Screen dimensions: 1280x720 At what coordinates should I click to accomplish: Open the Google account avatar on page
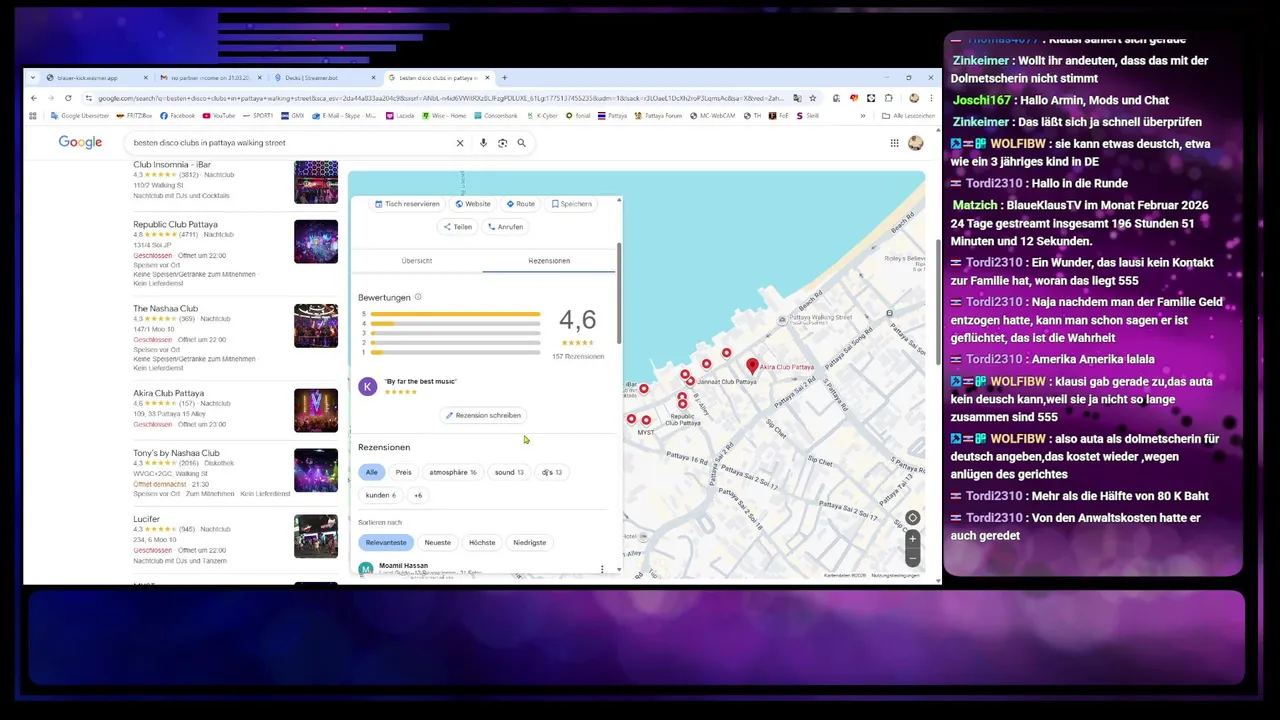coord(915,143)
